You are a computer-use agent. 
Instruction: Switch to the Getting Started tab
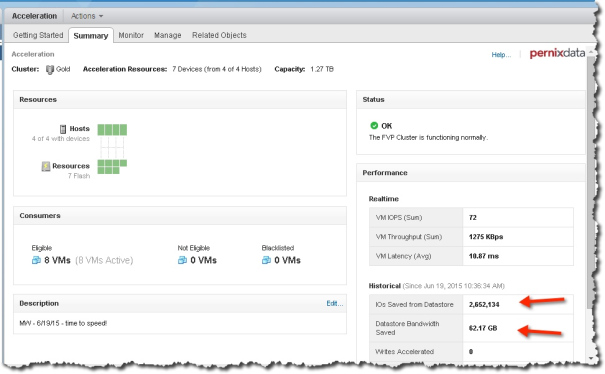click(x=38, y=35)
